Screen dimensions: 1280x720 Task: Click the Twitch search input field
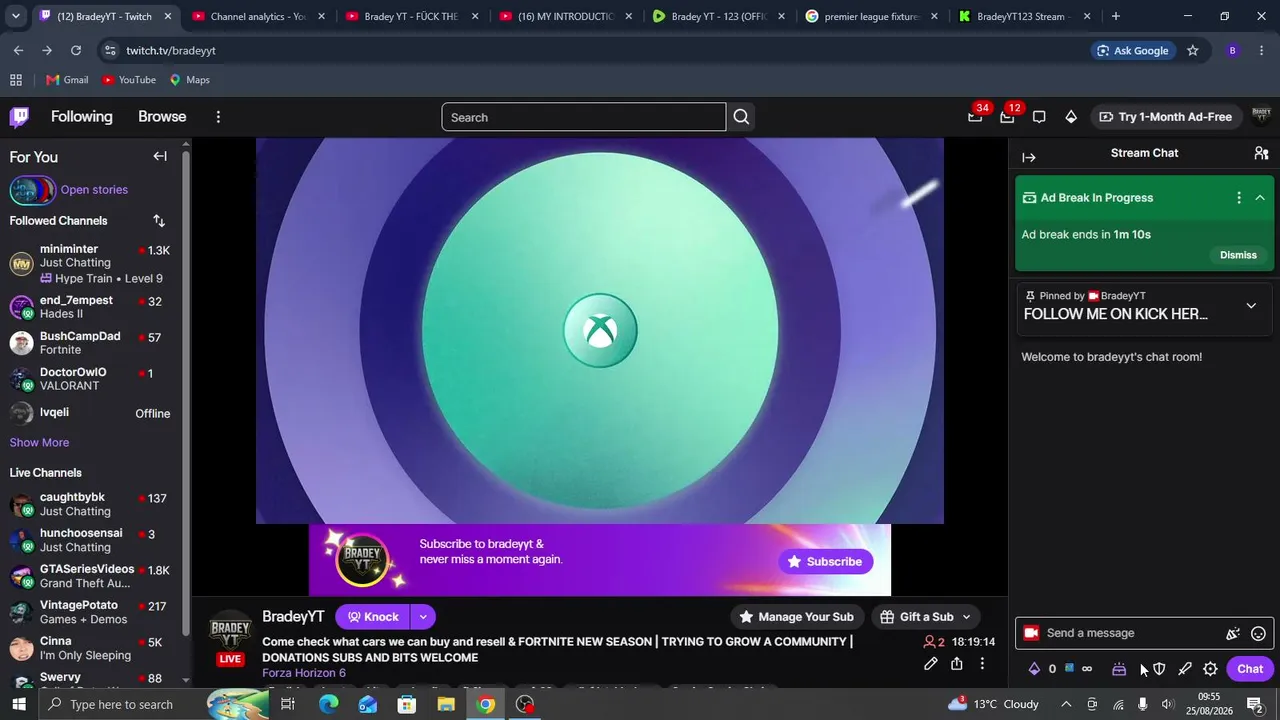click(x=584, y=117)
